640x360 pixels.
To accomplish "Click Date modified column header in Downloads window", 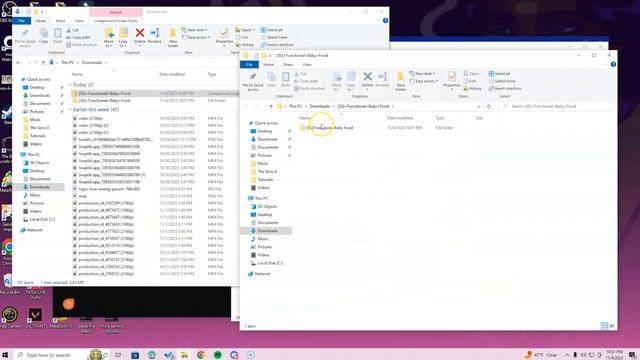I will pyautogui.click(x=172, y=74).
